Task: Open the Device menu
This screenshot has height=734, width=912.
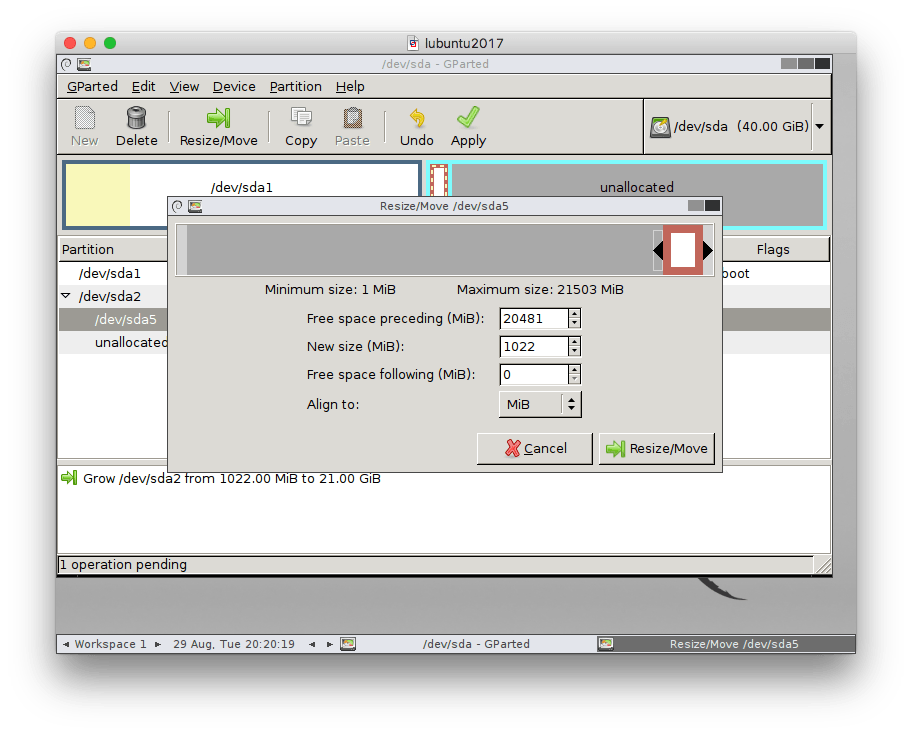Action: (x=234, y=87)
